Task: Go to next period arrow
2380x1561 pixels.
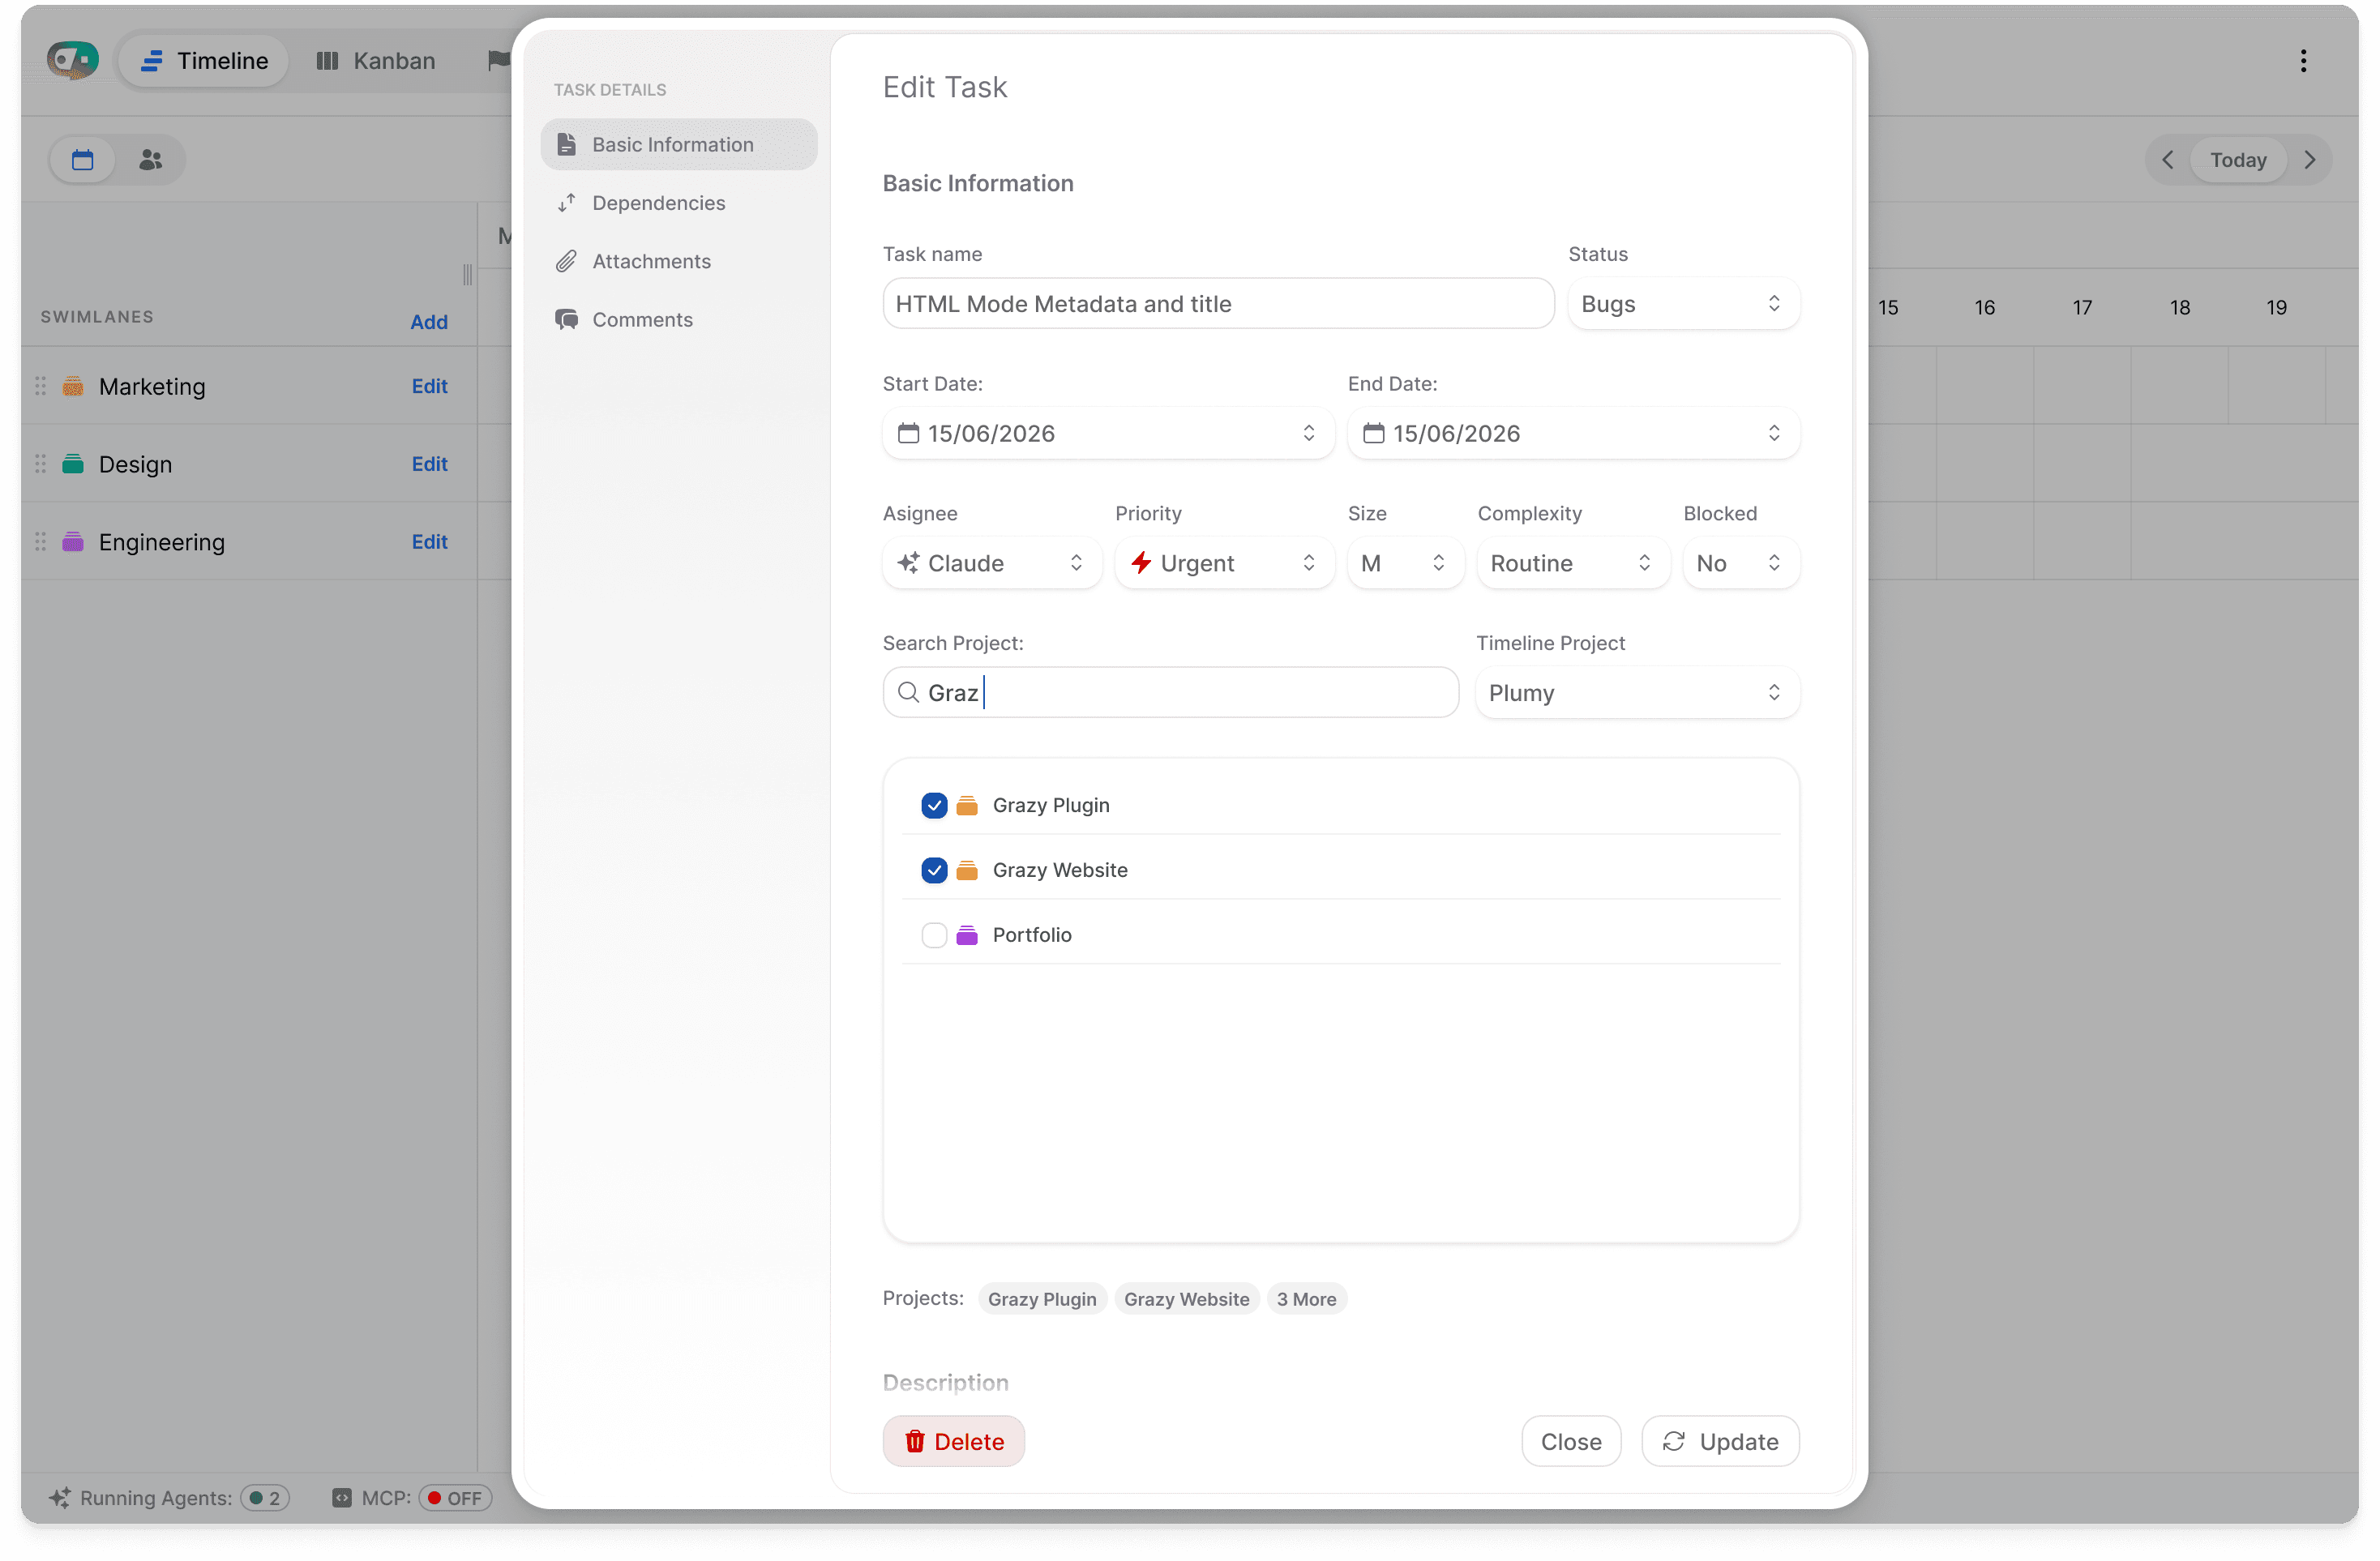Action: 2310,160
